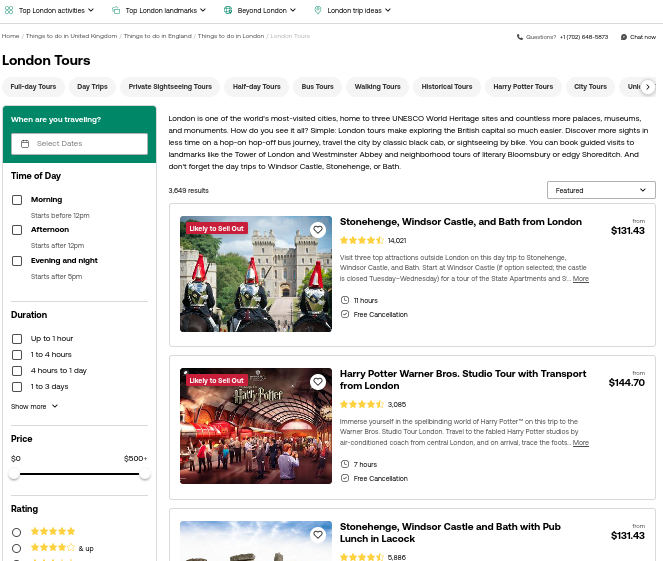Check the Evening and night filter
Screen dimensions: 663x561
[17, 261]
